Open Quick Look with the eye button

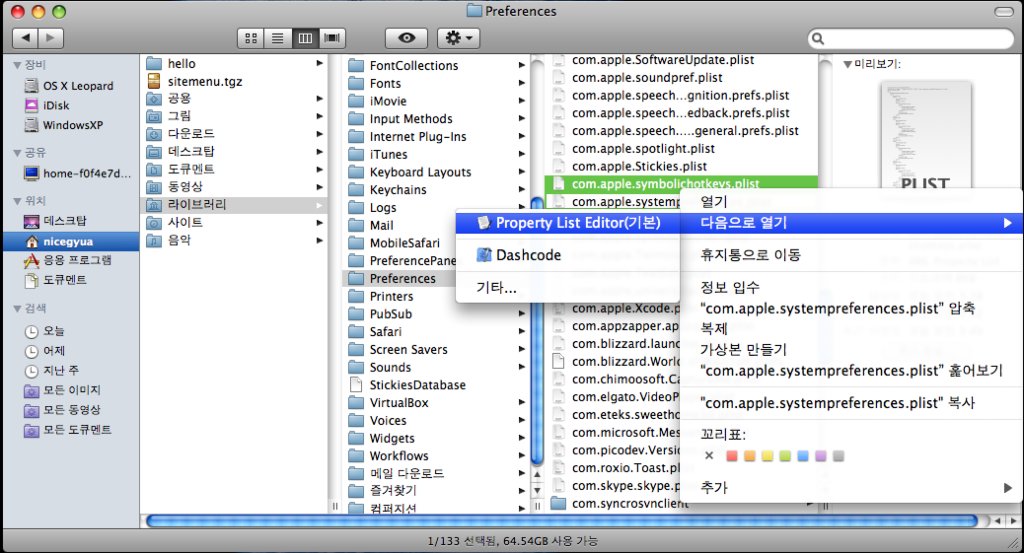(x=406, y=38)
